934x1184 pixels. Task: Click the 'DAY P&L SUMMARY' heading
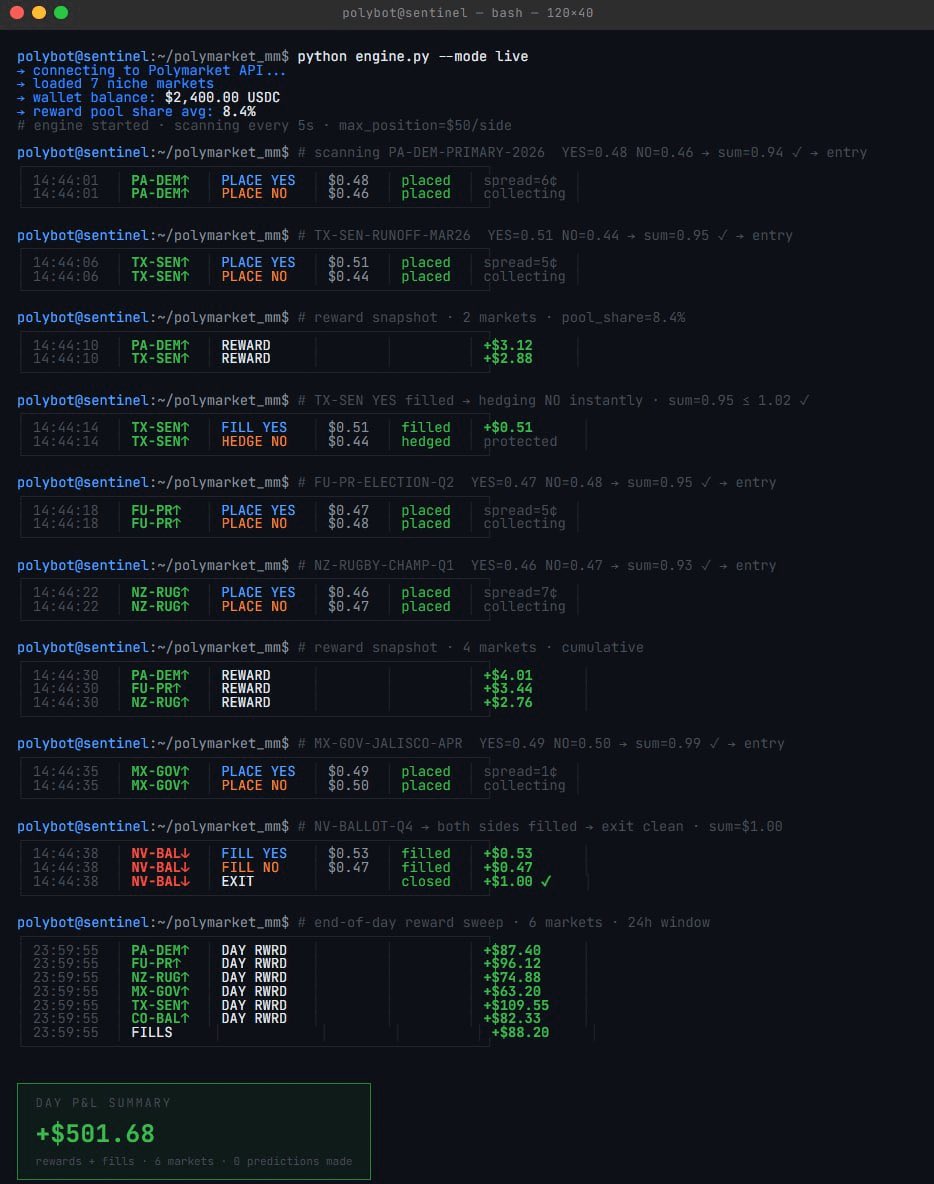[103, 1102]
